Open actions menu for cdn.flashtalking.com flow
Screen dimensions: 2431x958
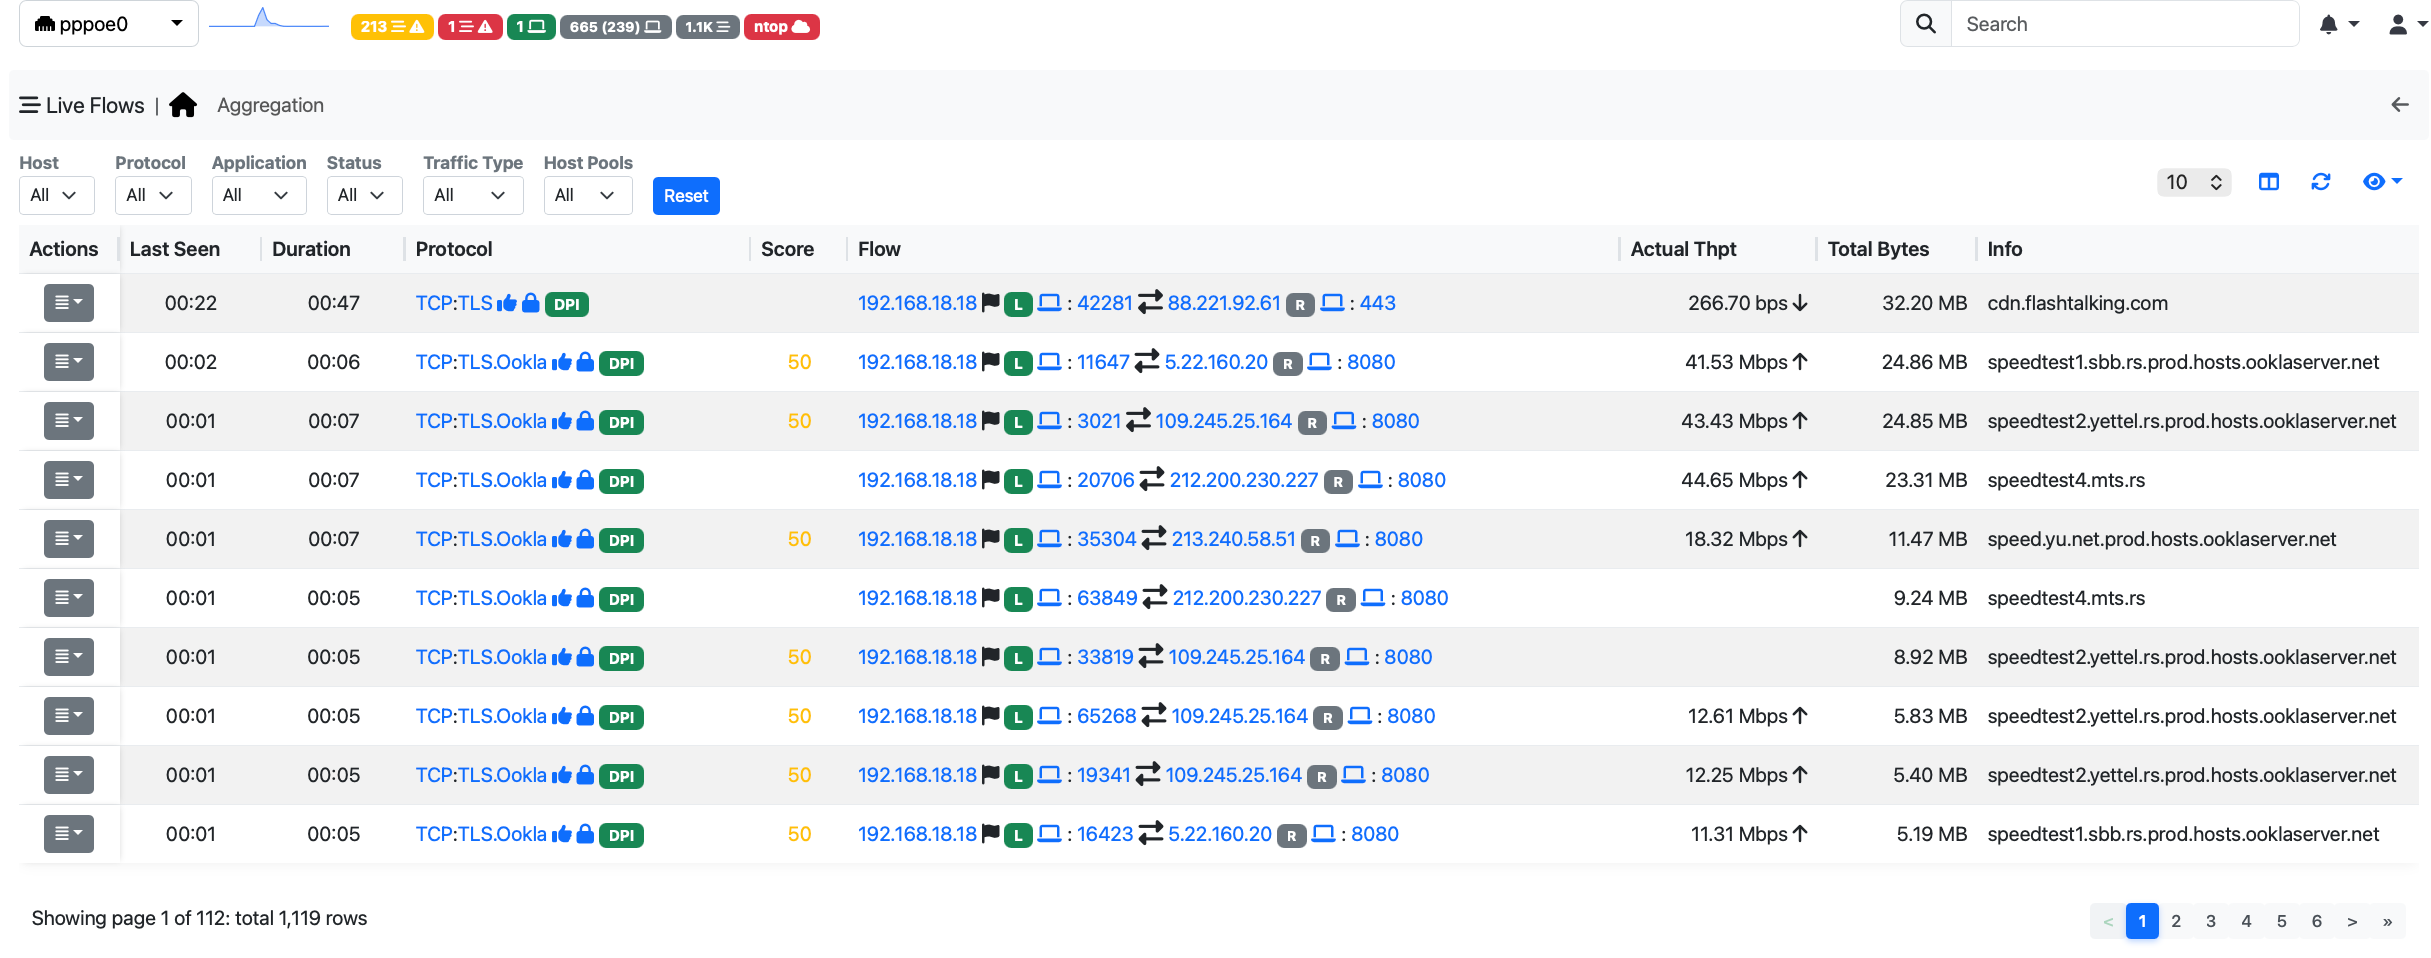[68, 303]
